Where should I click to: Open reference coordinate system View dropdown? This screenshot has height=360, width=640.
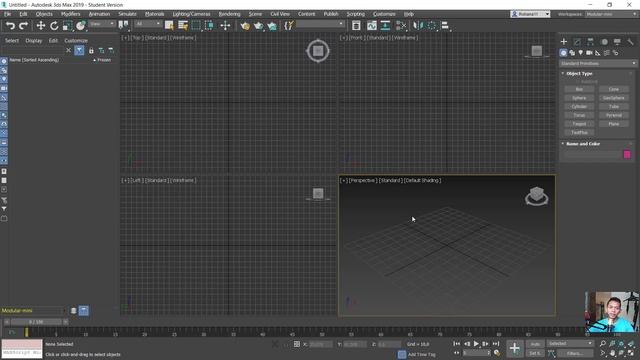pyautogui.click(x=102, y=24)
